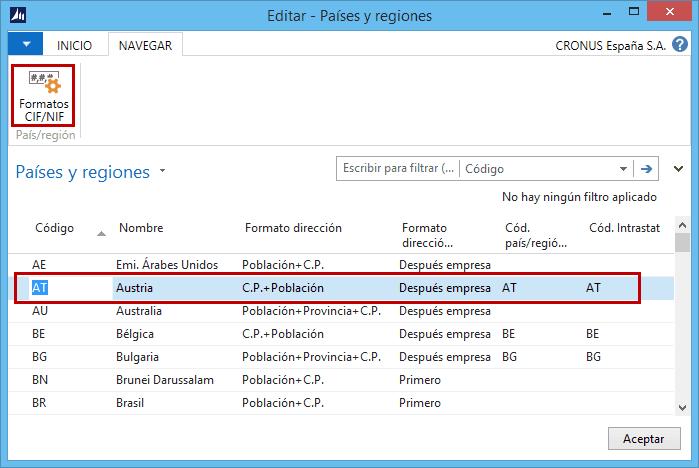Click Bélgica's Después empresa cell
This screenshot has height=468, width=699.
tap(444, 334)
